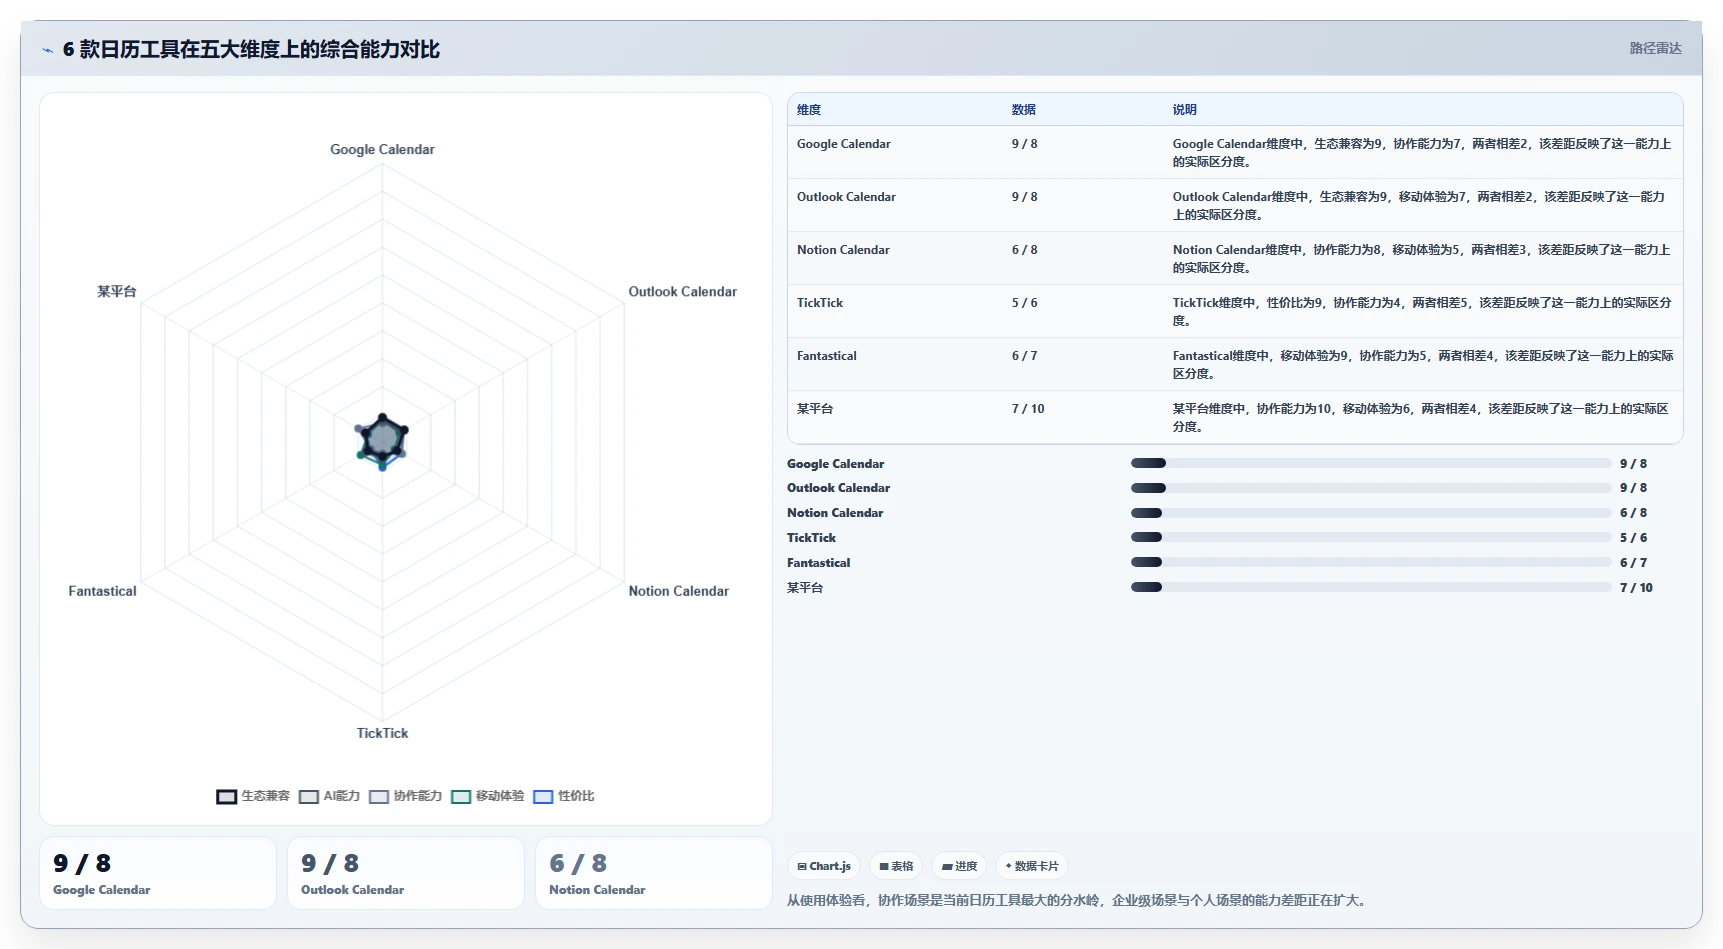The width and height of the screenshot is (1723, 949).
Task: Click the 数据卡片 tag chip
Action: point(1031,866)
